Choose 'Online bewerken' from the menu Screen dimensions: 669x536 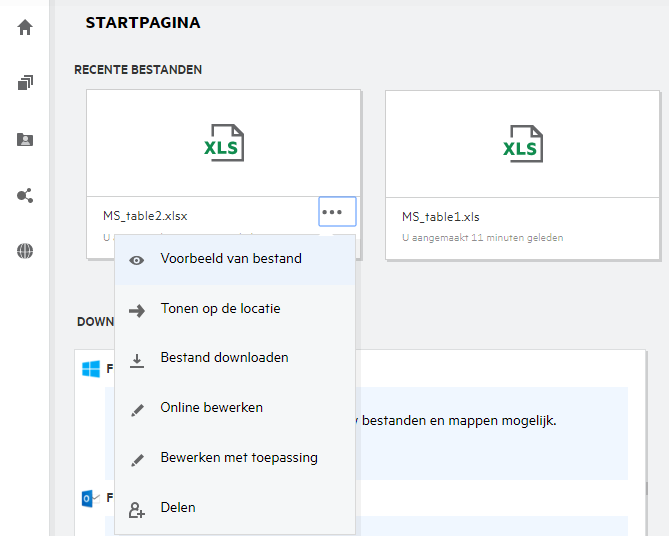pos(211,408)
